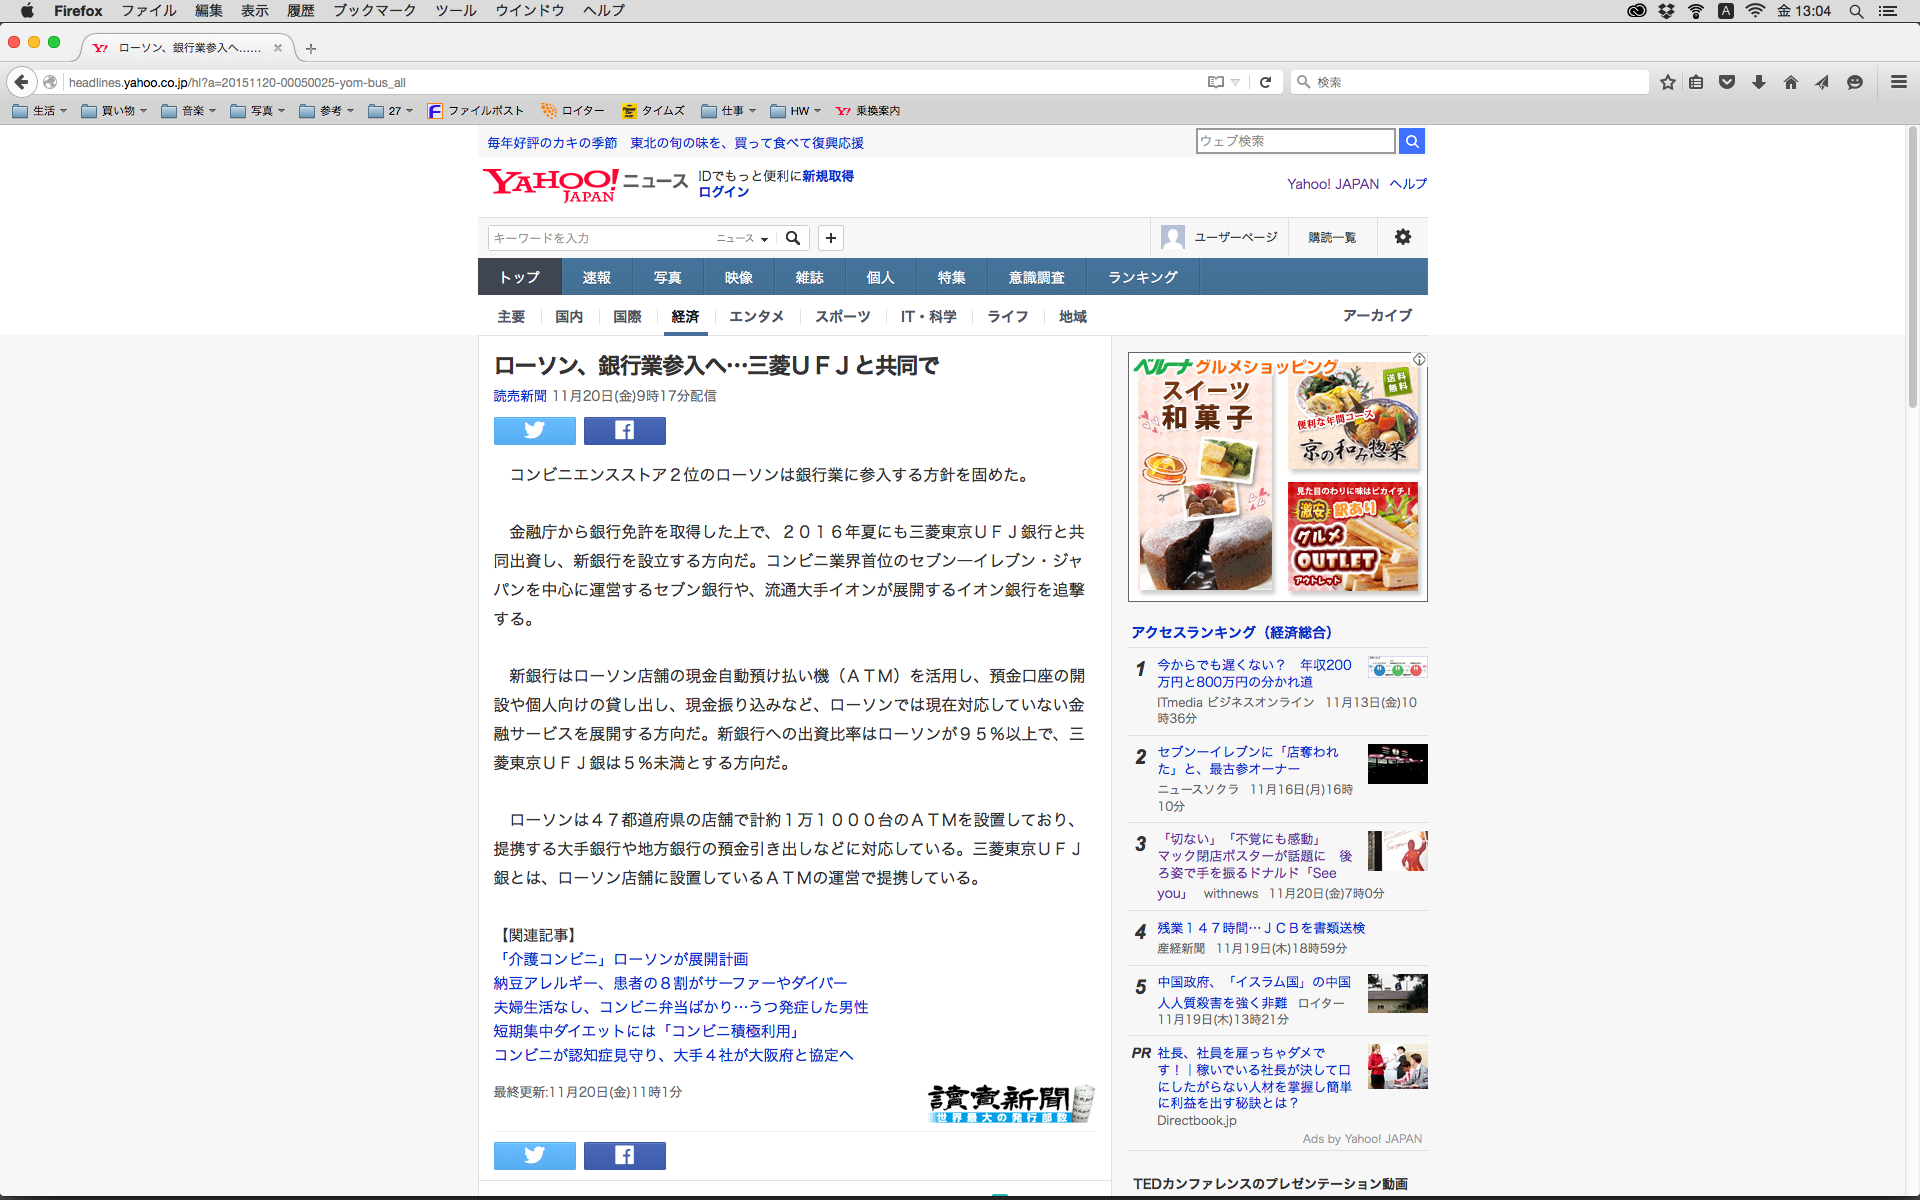Open the Firefox hamburger menu icon
The height and width of the screenshot is (1200, 1920).
(1898, 82)
